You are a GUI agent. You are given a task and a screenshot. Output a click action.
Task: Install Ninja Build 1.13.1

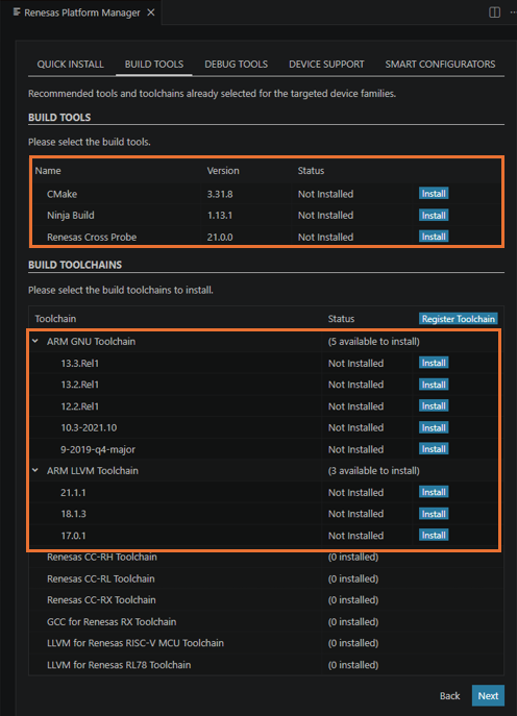(x=433, y=215)
